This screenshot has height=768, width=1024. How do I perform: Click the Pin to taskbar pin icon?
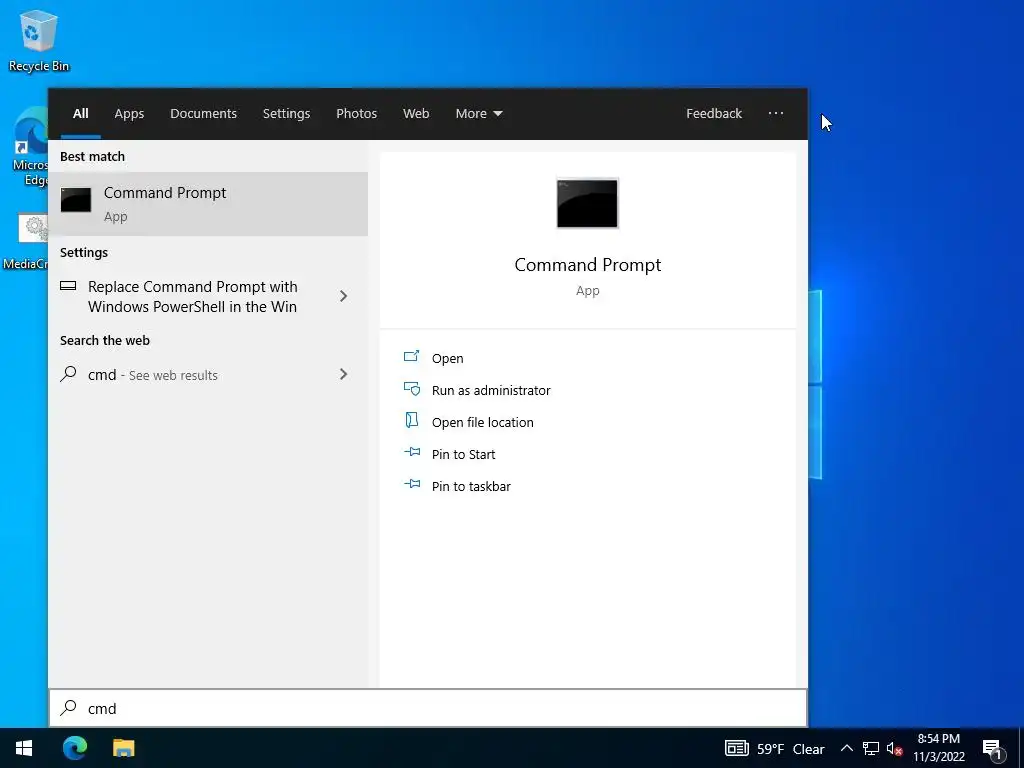pos(412,484)
